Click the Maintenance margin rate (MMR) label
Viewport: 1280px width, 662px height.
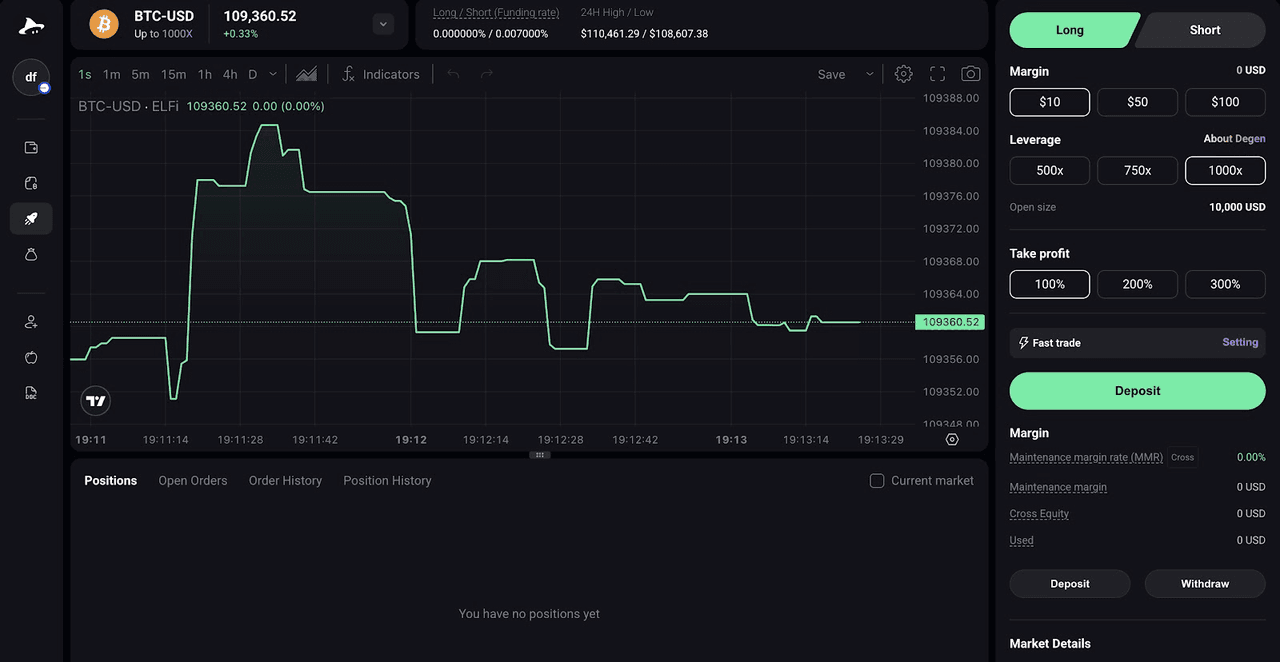pyautogui.click(x=1086, y=457)
